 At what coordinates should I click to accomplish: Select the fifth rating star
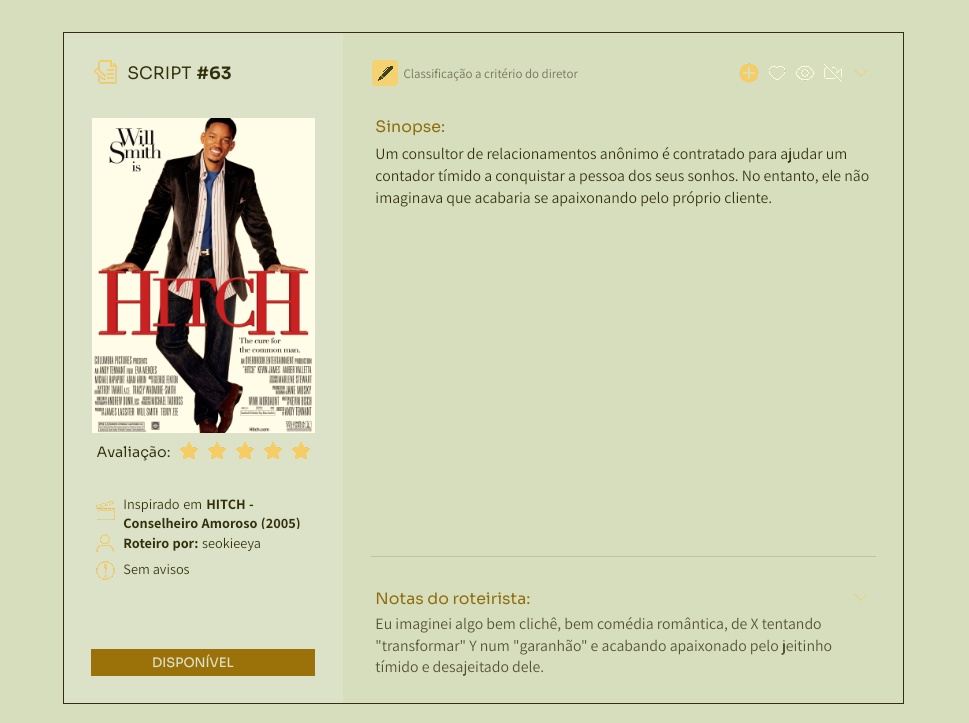tap(301, 451)
